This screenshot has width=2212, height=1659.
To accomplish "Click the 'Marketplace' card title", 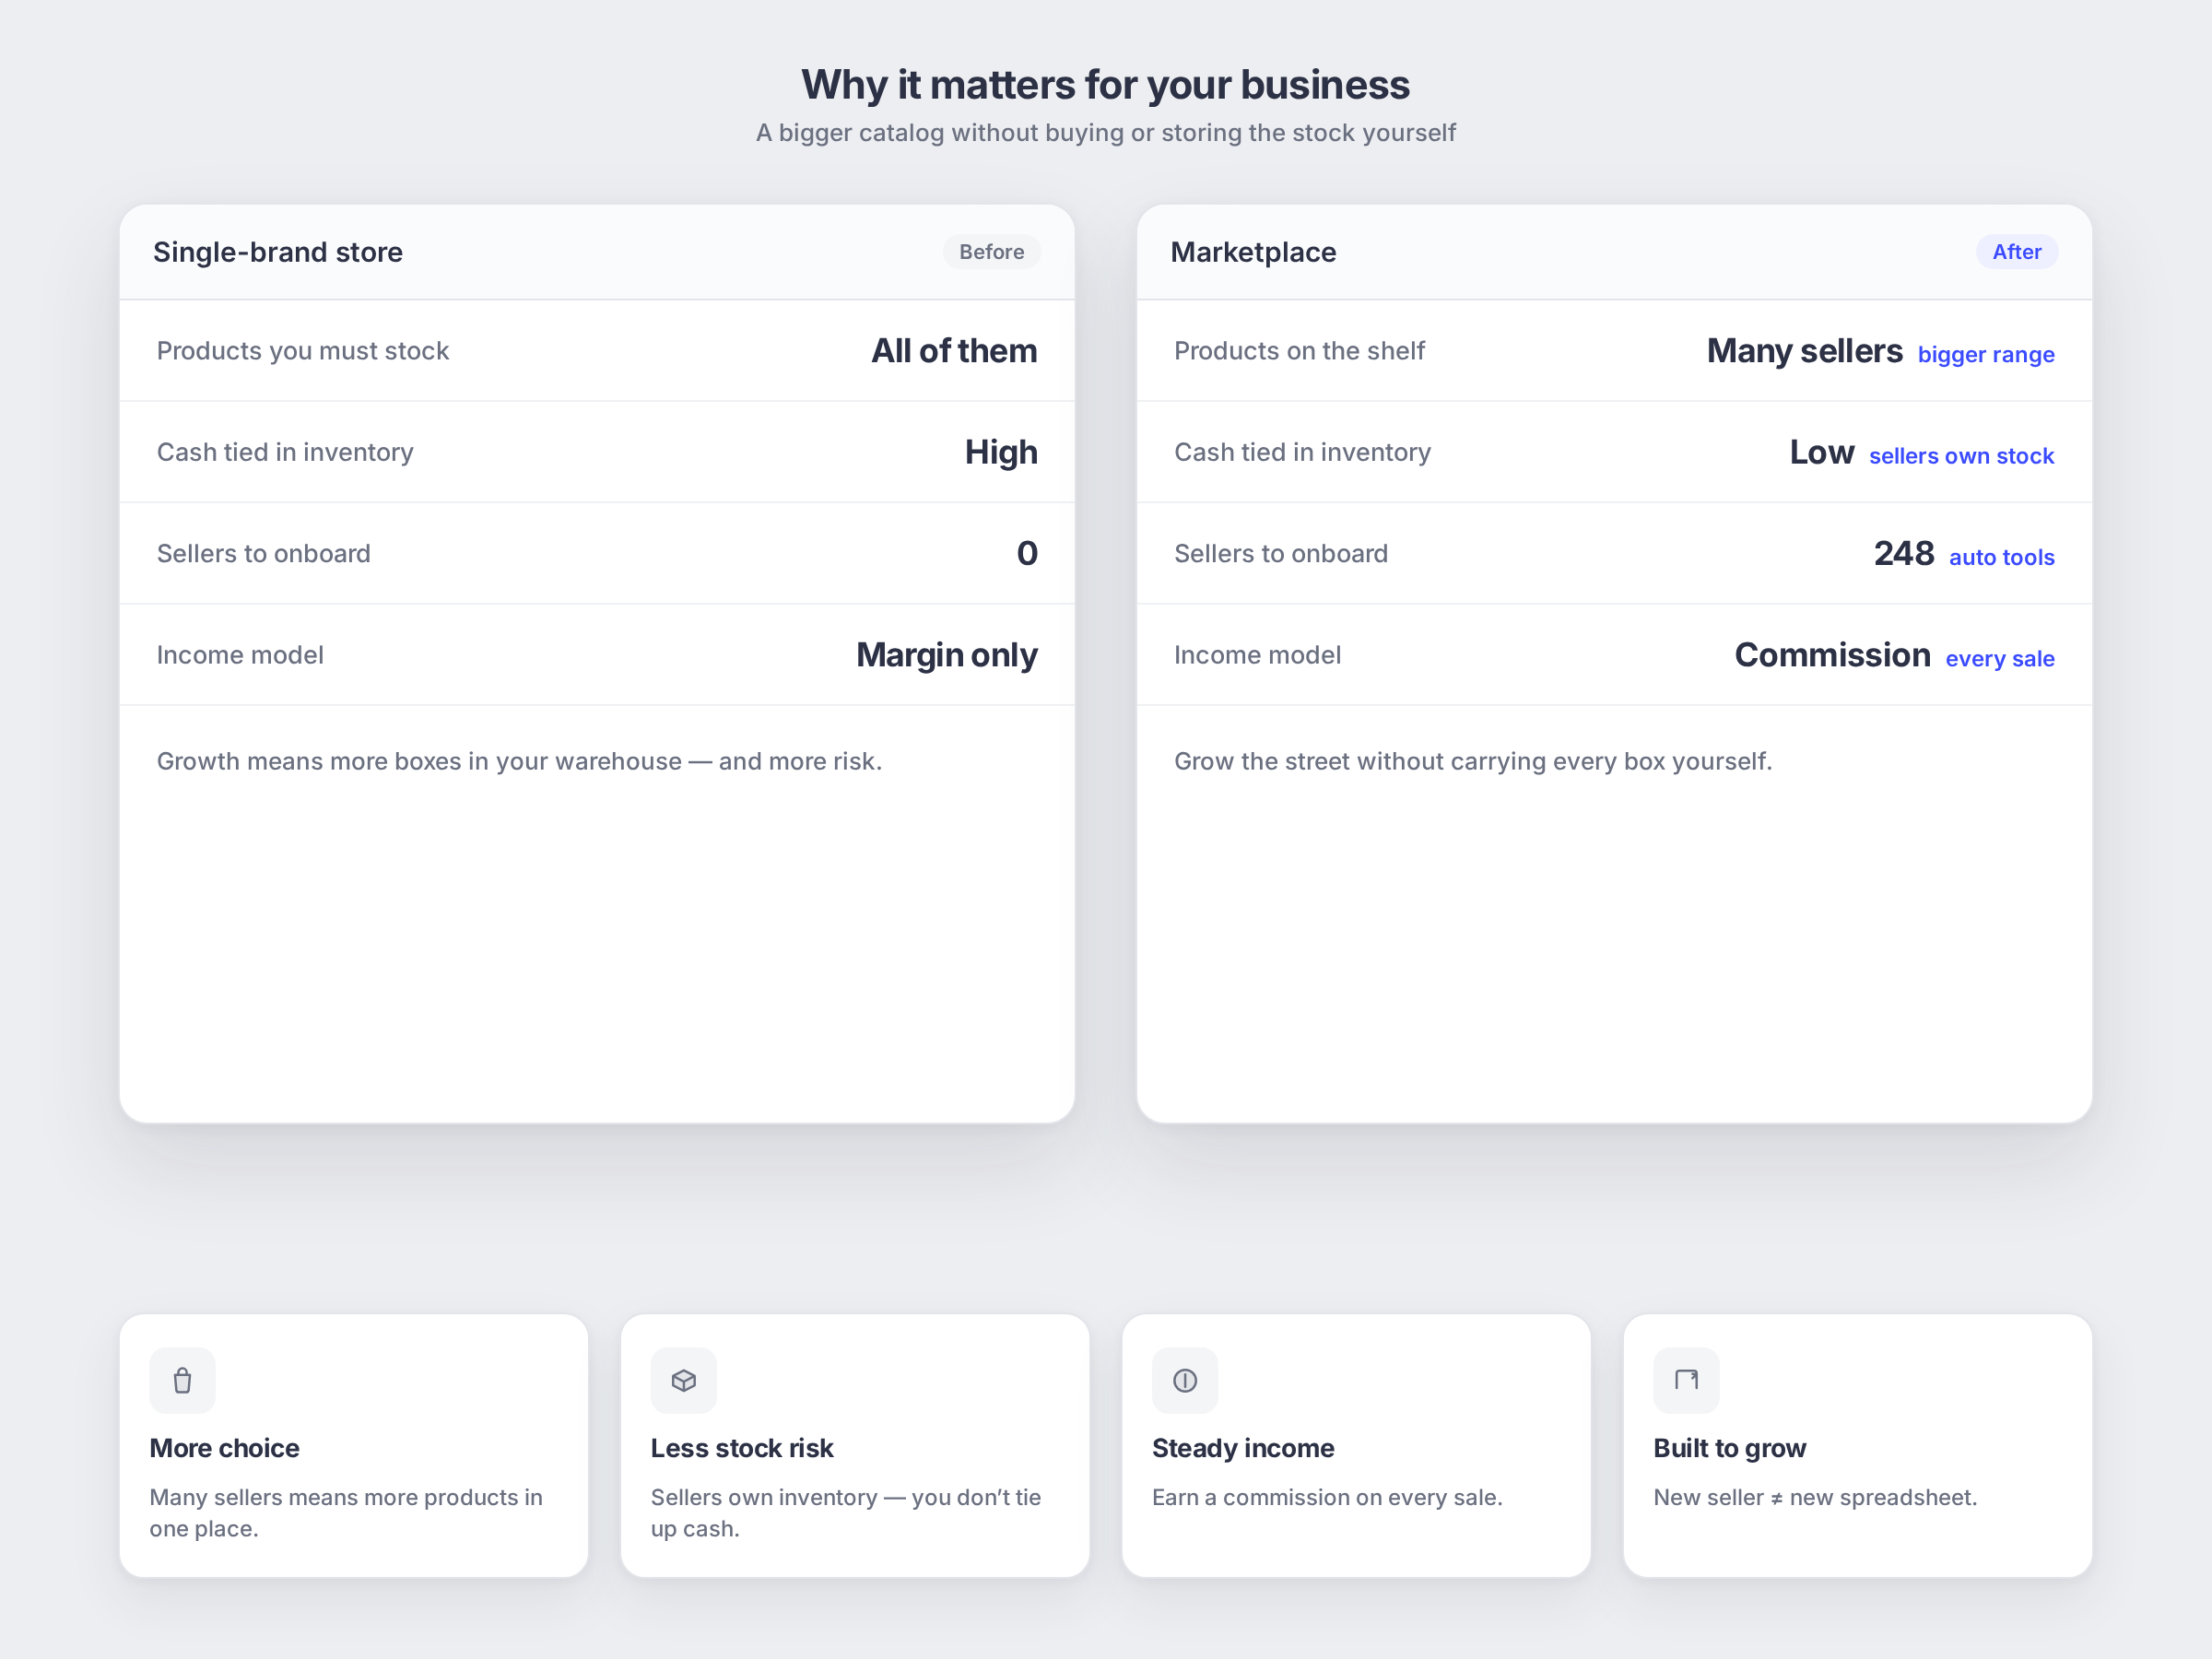I will pos(1253,252).
